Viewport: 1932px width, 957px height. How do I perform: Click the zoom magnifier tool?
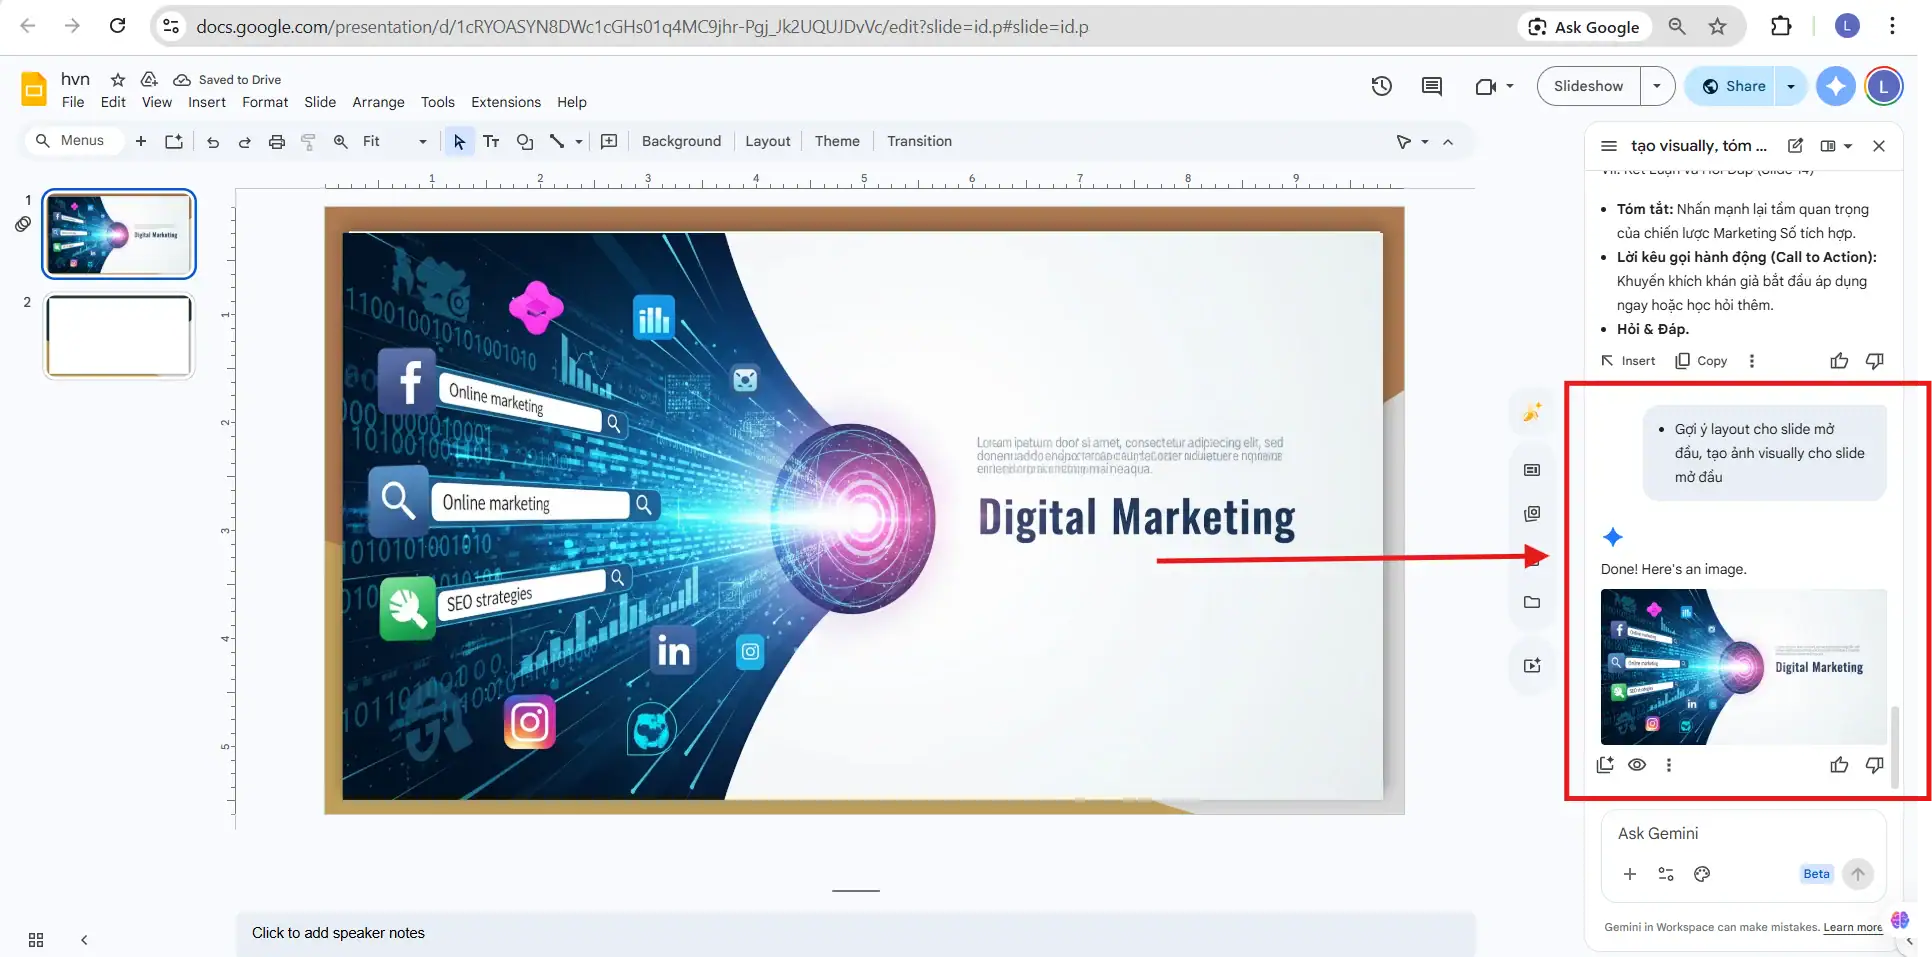tap(341, 141)
